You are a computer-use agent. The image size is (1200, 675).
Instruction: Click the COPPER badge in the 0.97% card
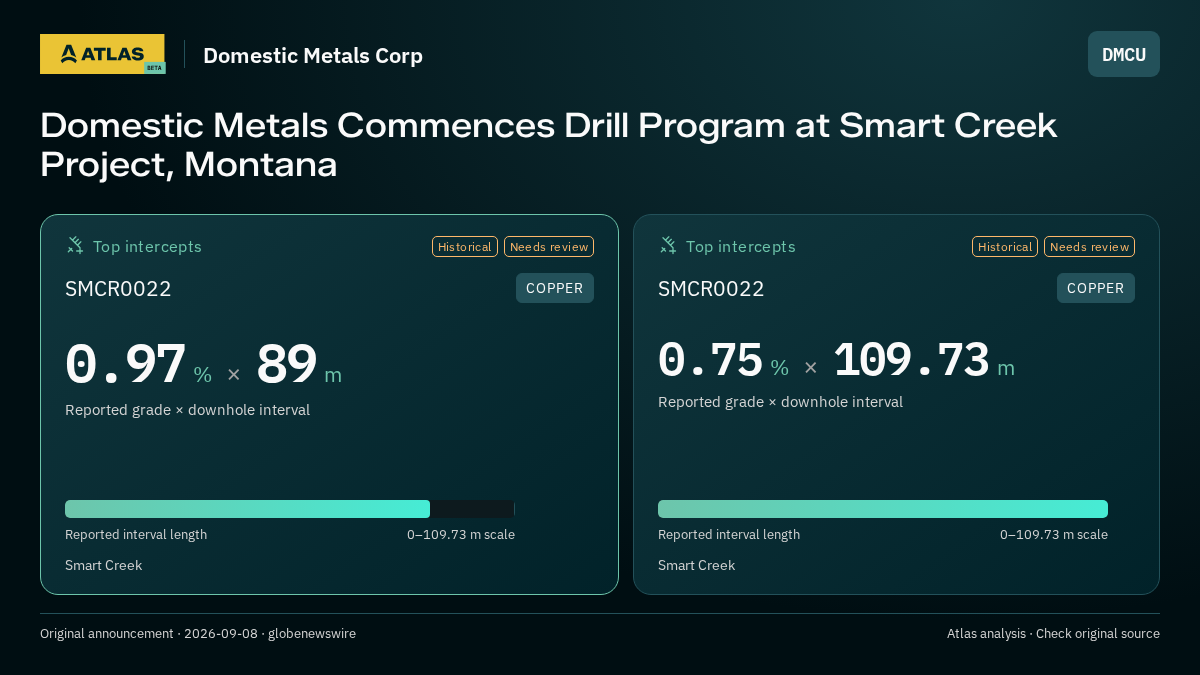pos(555,288)
